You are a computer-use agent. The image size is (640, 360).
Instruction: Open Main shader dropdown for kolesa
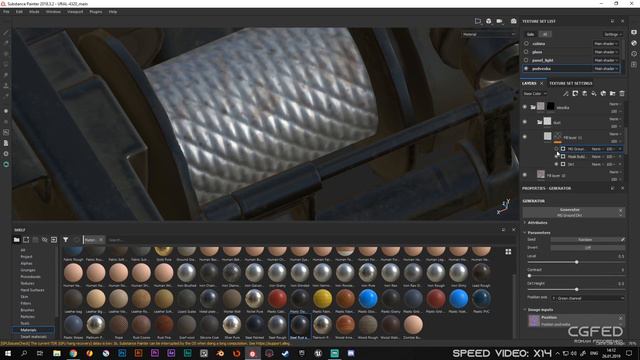point(606,43)
